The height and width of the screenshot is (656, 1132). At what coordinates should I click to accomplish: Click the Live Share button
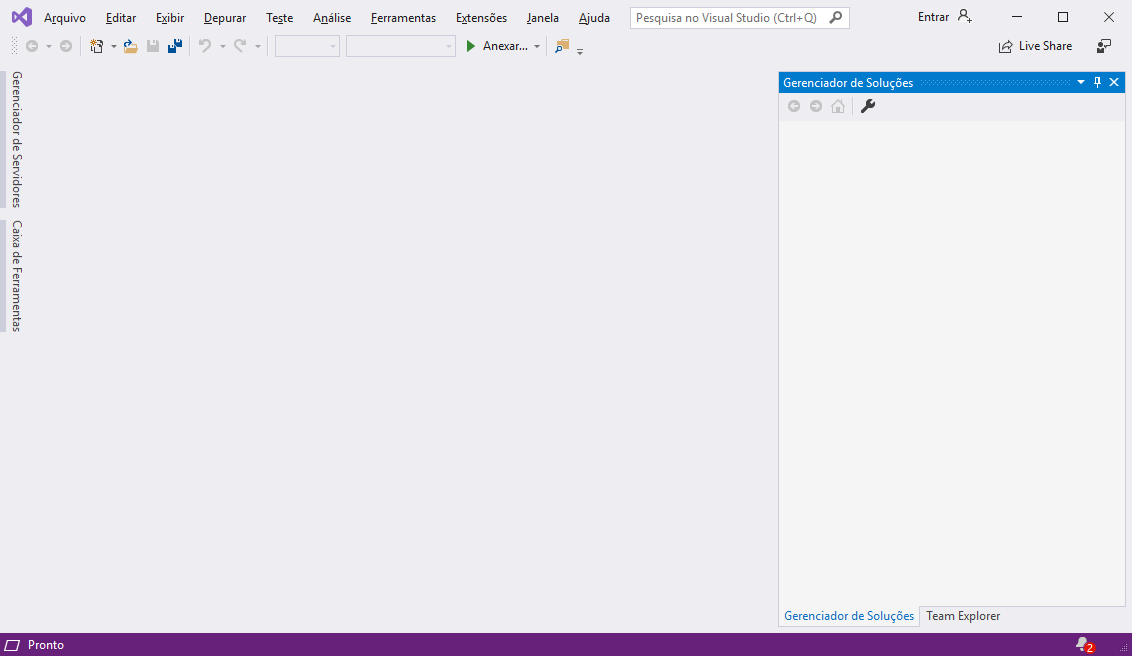coord(1035,46)
